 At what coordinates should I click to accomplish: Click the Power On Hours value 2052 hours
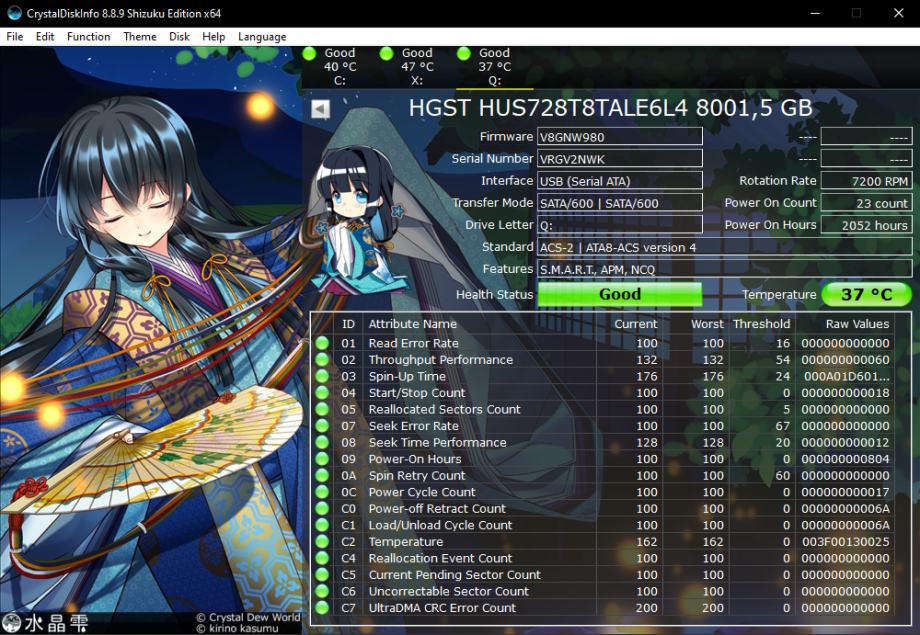pos(866,225)
